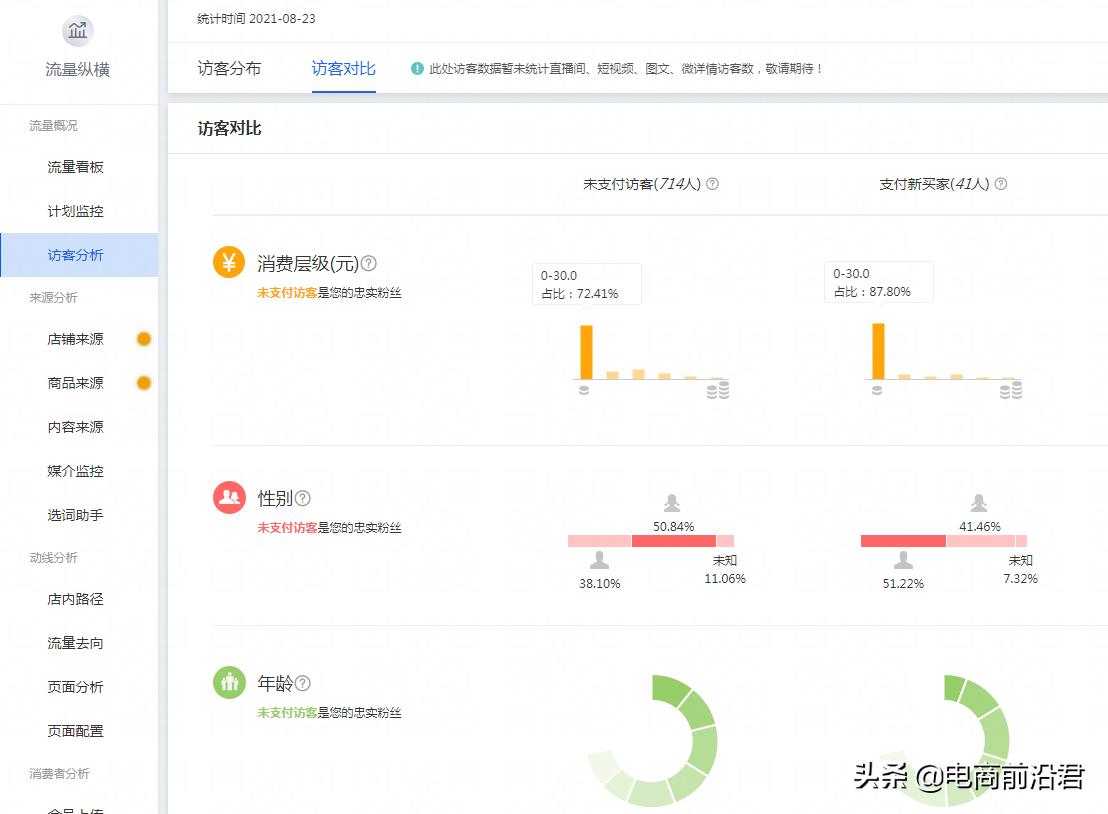Click dark red 51.22% gender bar segment
This screenshot has width=1108, height=814.
[903, 541]
